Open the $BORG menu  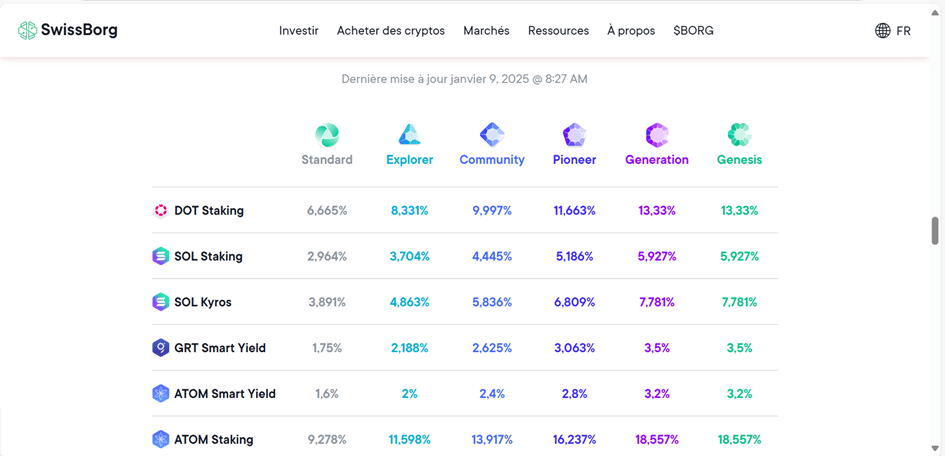pos(694,31)
